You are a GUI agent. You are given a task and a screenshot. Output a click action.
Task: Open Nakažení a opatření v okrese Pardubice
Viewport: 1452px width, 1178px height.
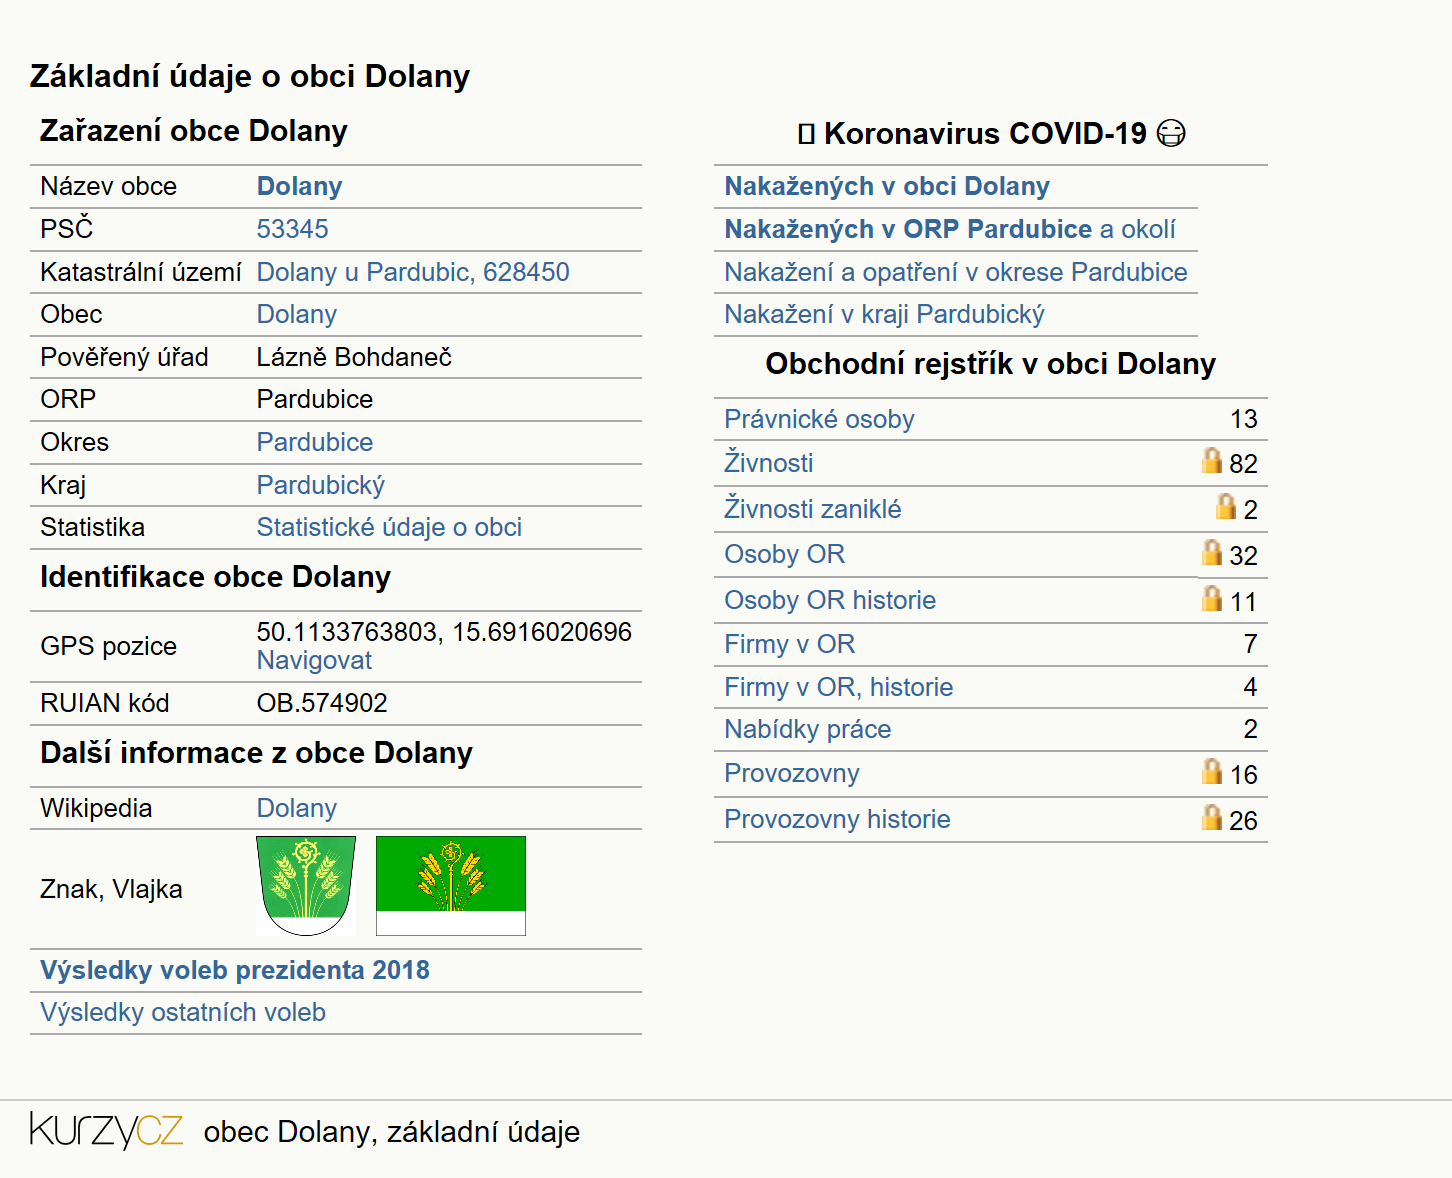956,272
